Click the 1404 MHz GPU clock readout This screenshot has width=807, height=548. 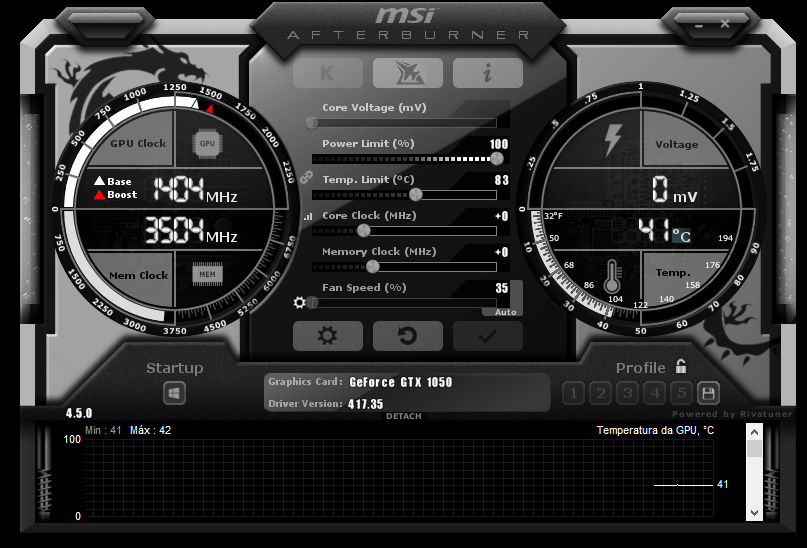(x=195, y=189)
